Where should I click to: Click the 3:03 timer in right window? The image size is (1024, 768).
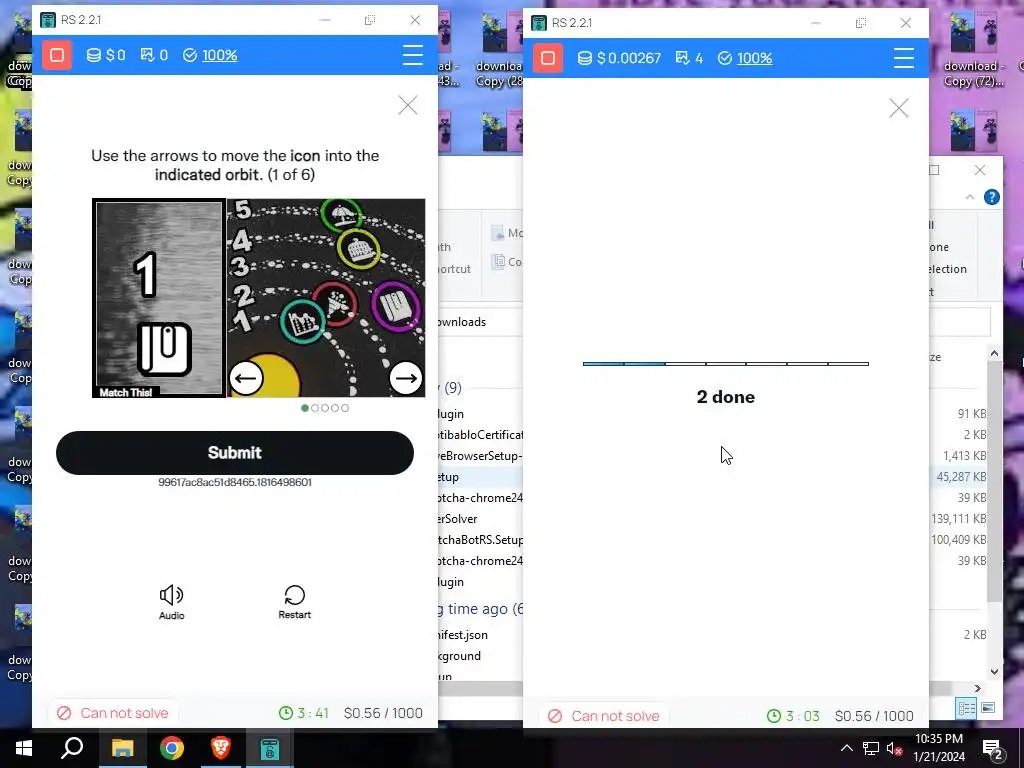(793, 716)
